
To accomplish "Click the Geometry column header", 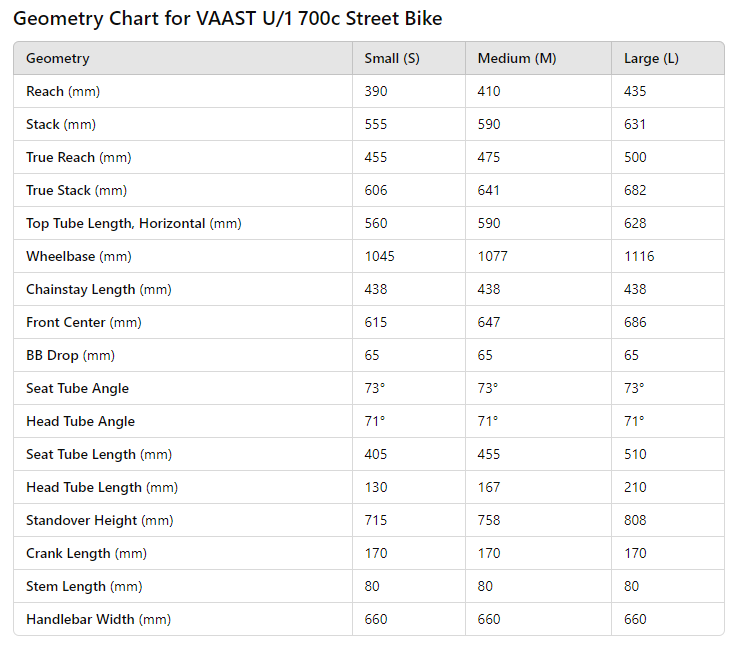I will point(58,58).
